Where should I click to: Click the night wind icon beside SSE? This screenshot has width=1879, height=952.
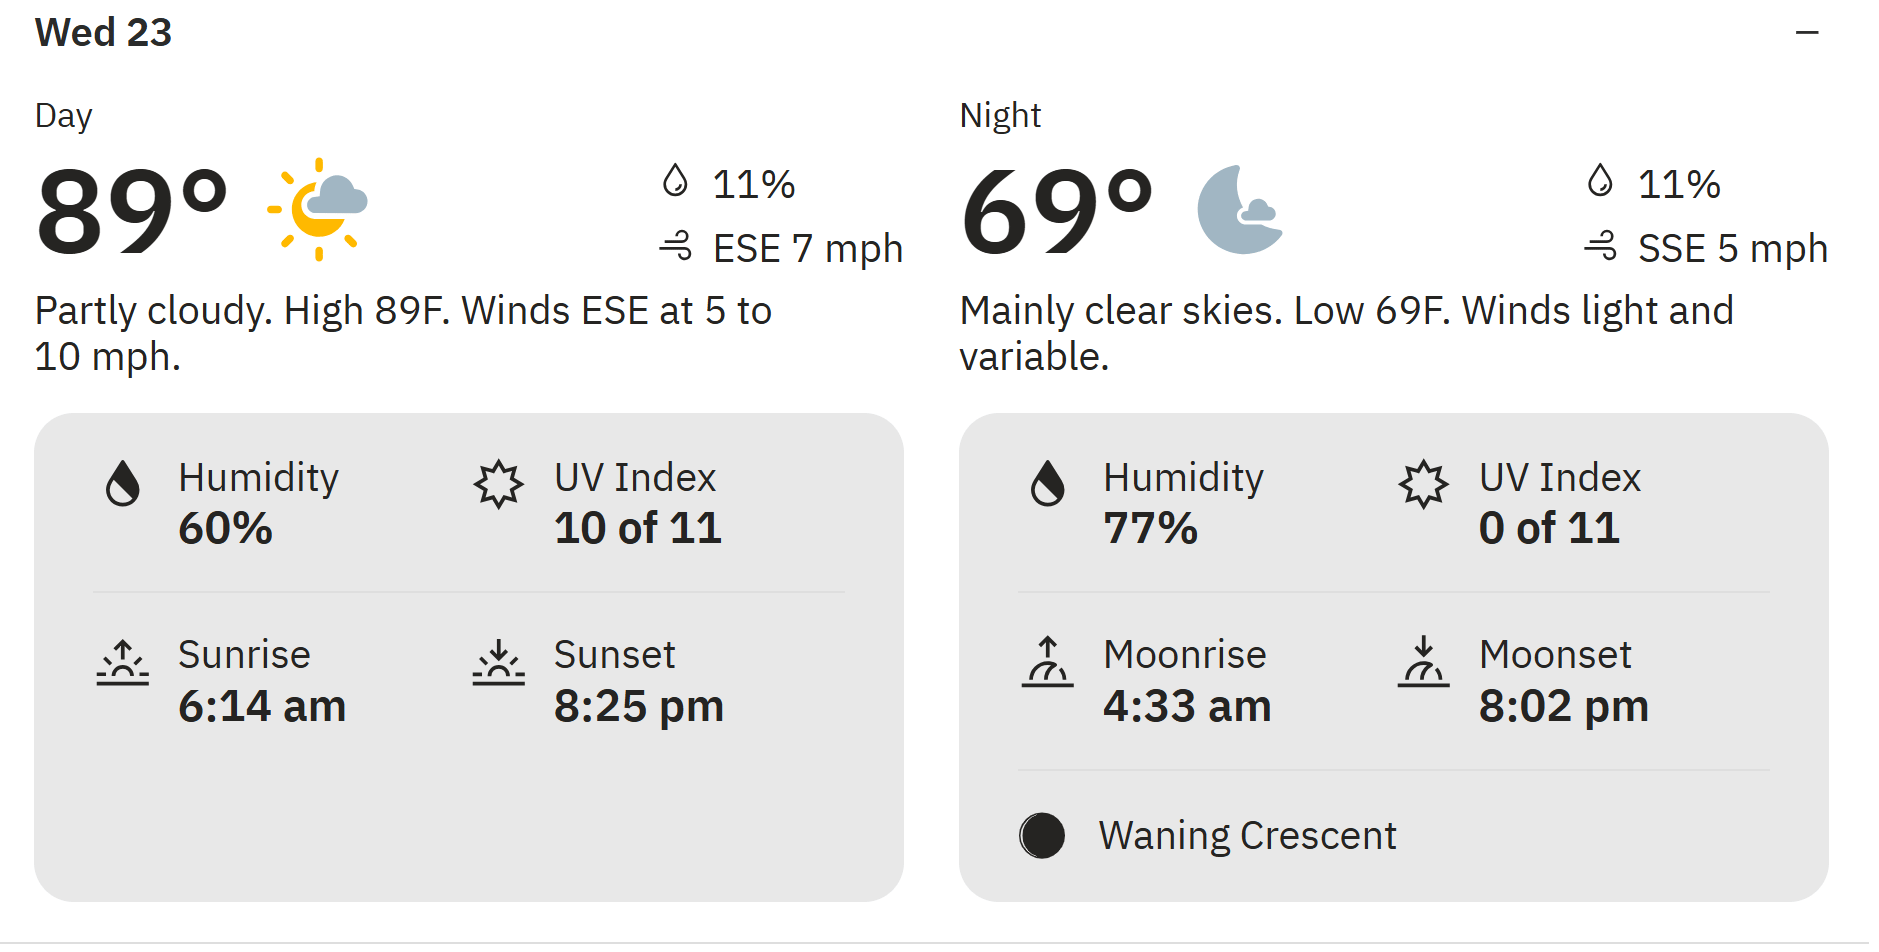coord(1601,245)
